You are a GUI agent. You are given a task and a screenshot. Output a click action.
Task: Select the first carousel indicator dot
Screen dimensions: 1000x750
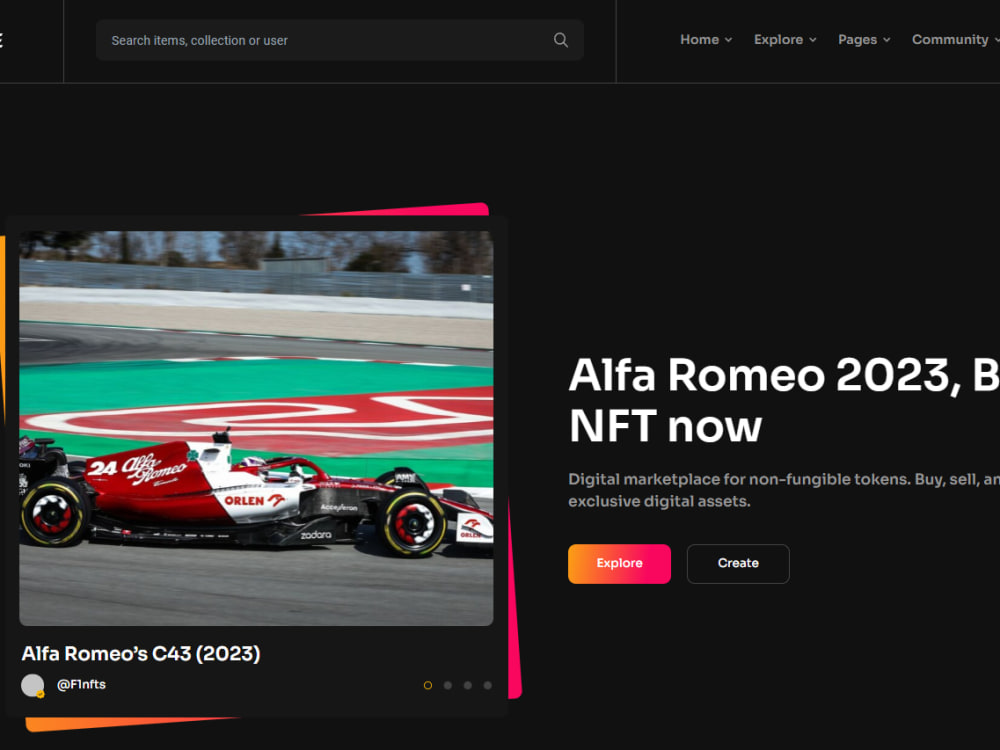click(x=427, y=685)
